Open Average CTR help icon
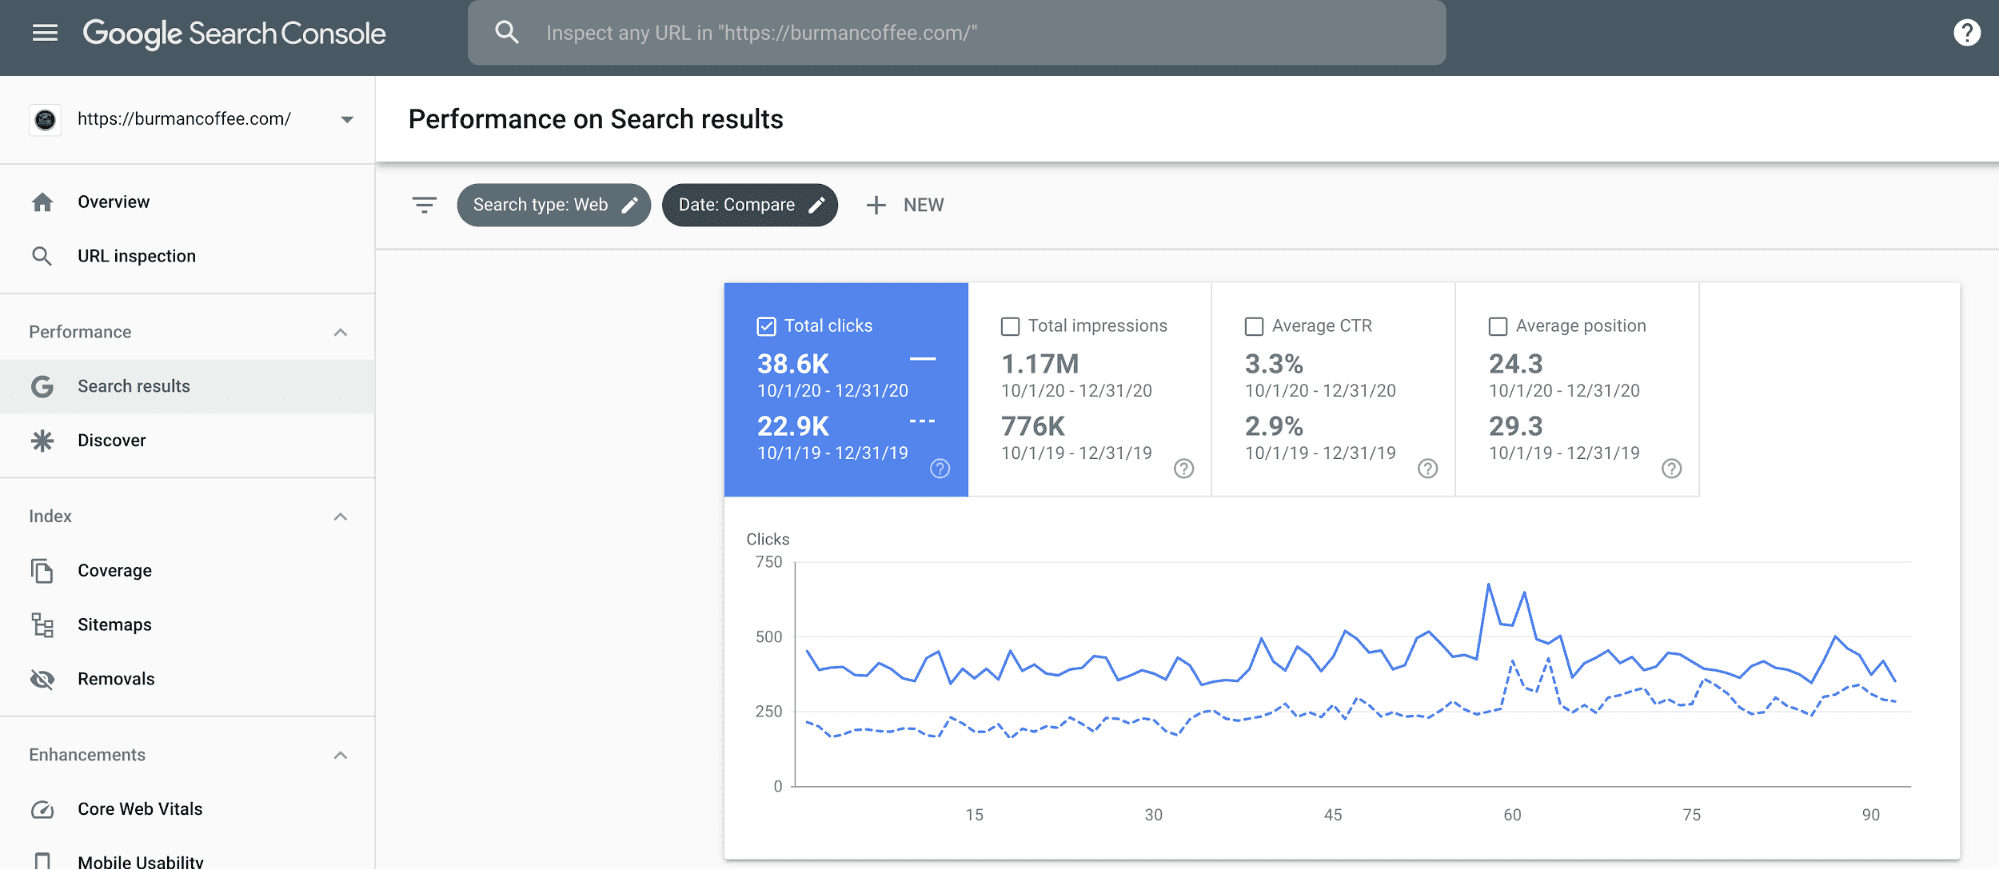 (1428, 468)
